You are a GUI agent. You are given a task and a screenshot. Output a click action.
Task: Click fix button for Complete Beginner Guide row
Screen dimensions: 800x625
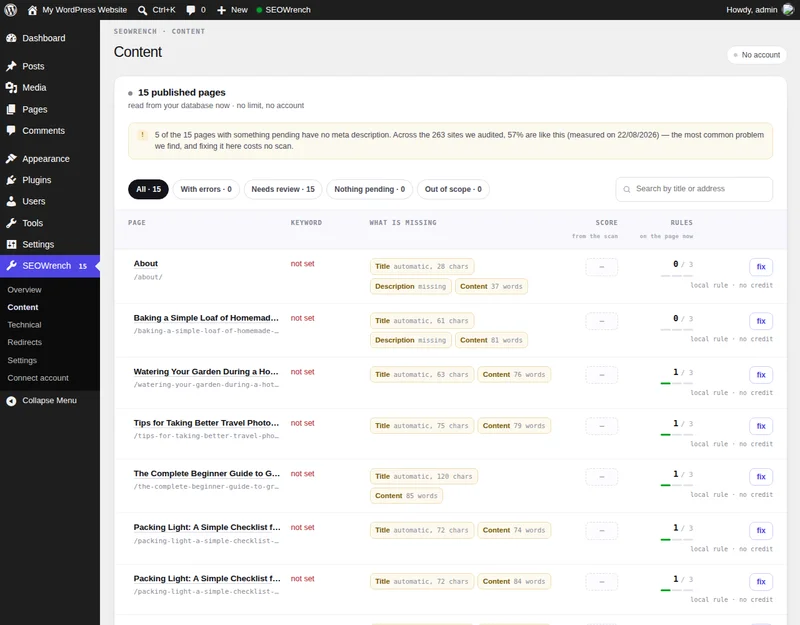click(761, 477)
